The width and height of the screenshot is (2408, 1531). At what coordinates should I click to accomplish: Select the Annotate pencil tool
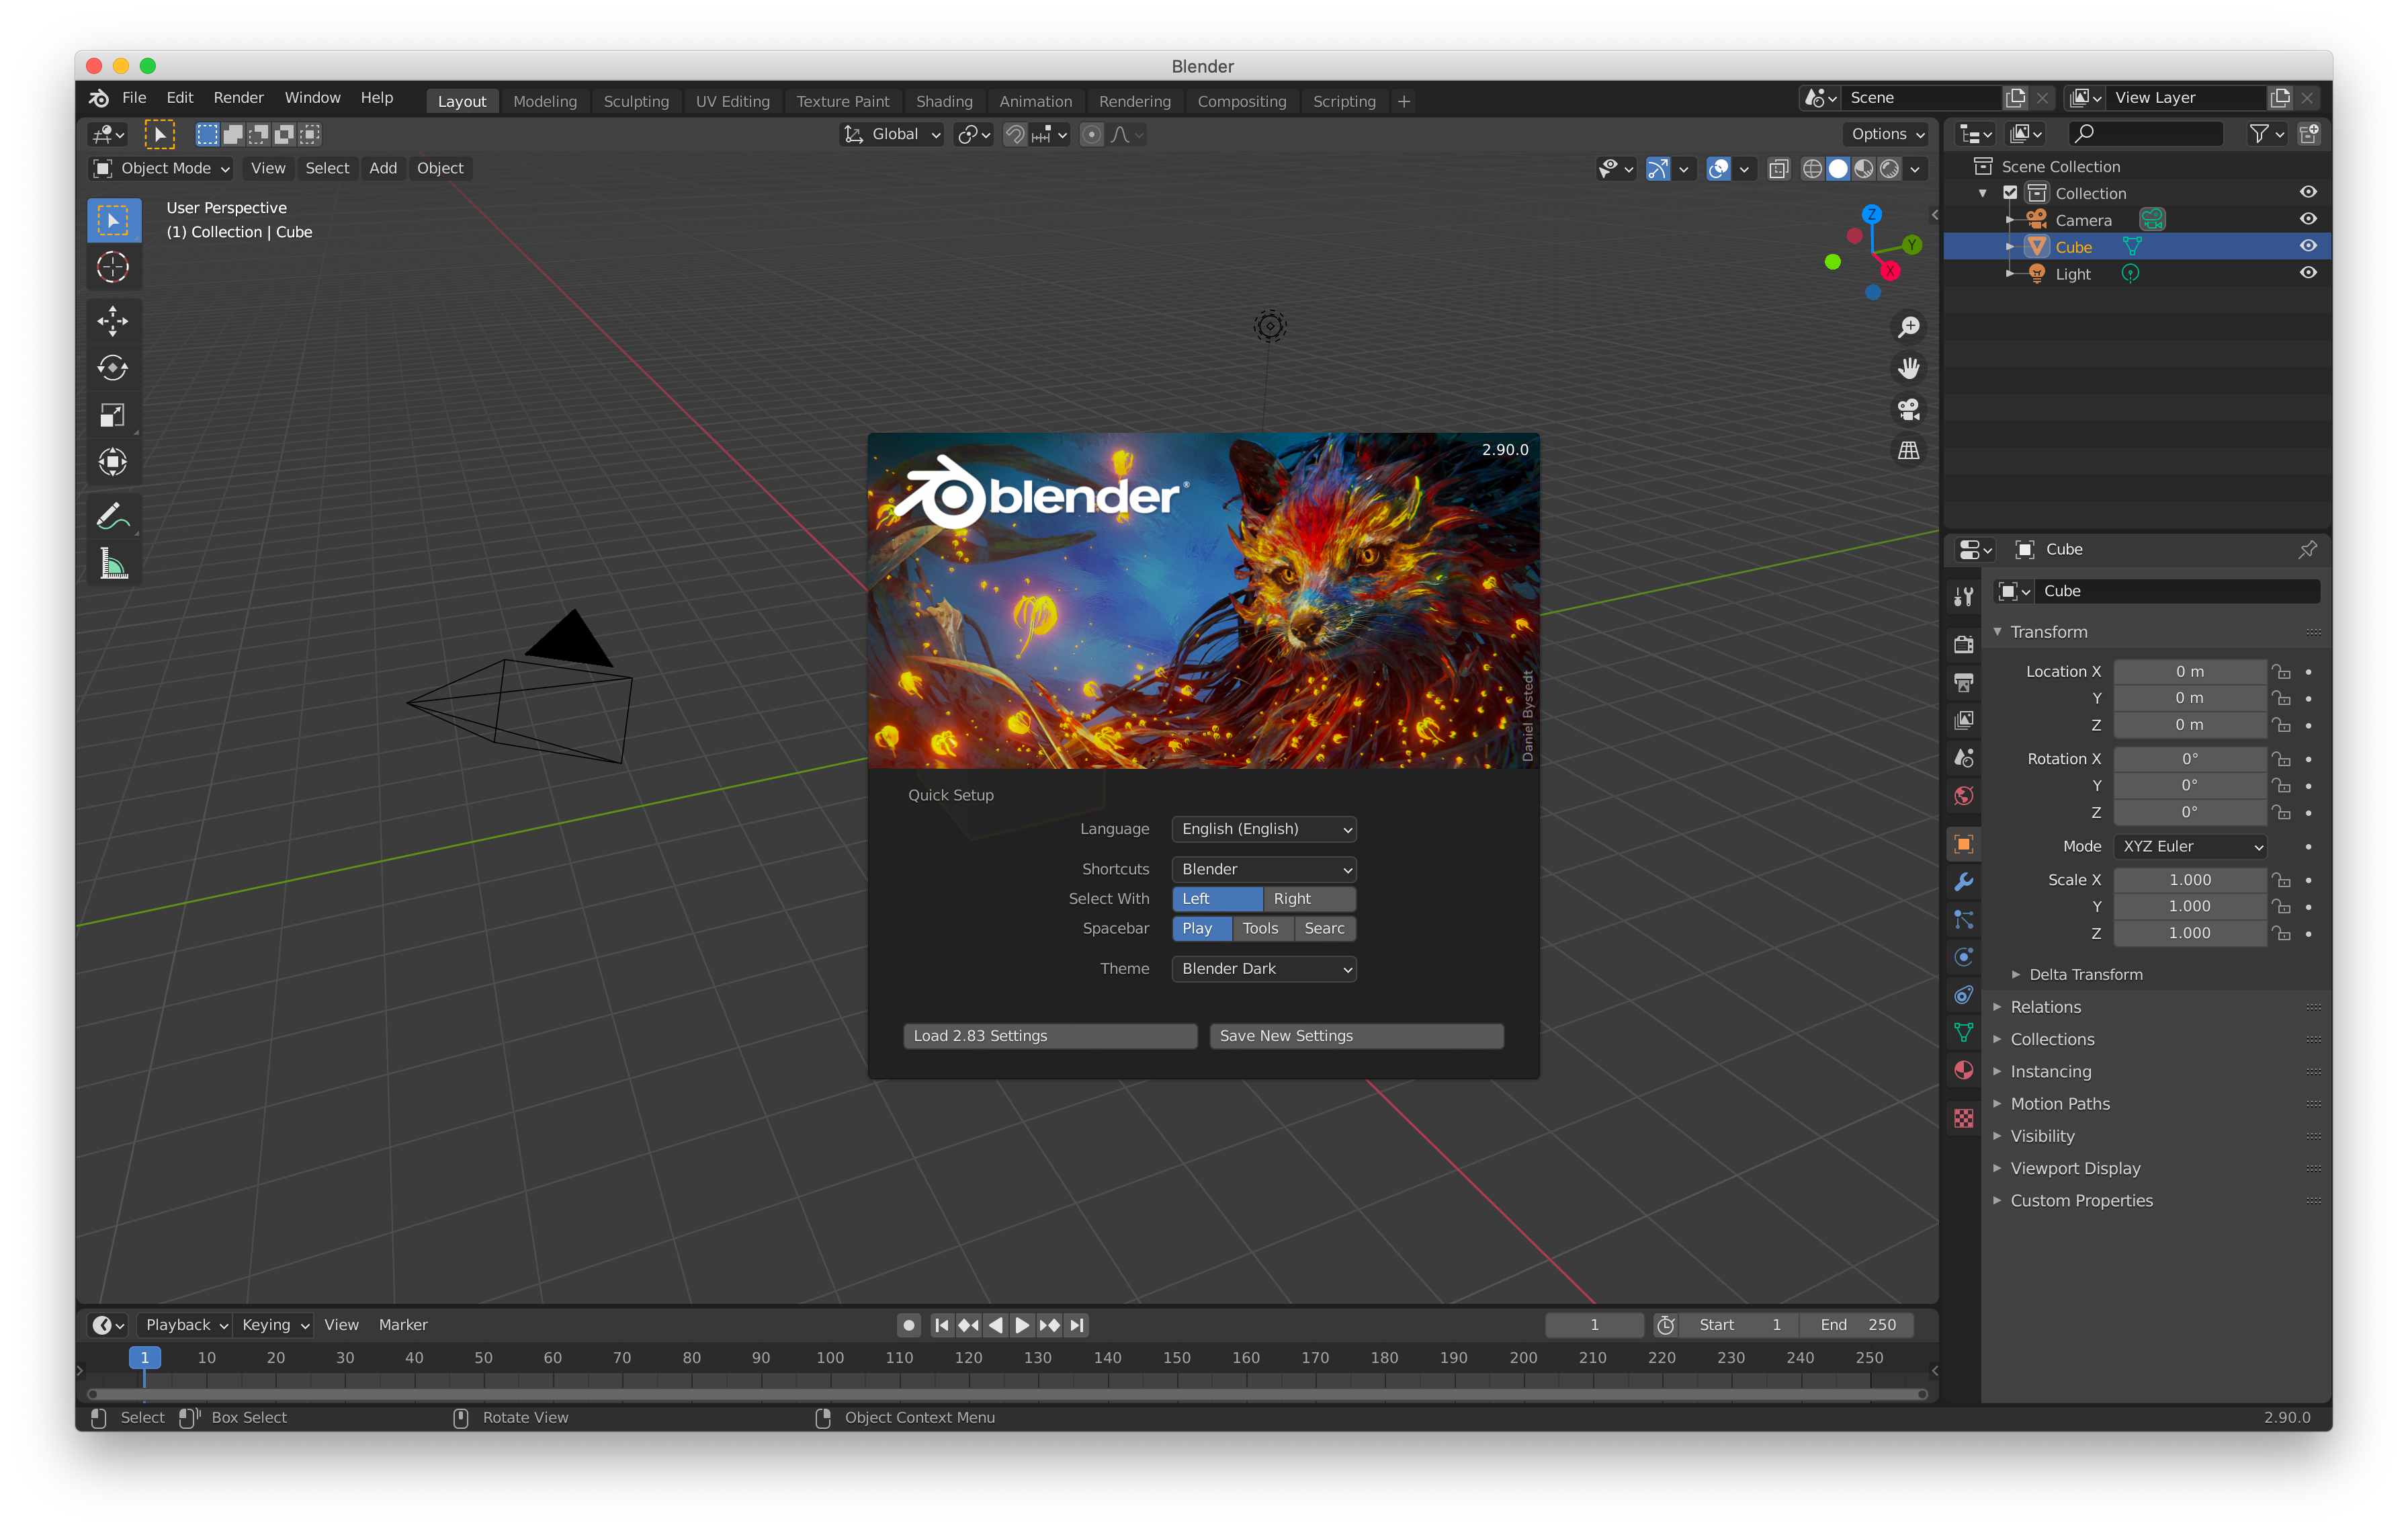coord(112,516)
